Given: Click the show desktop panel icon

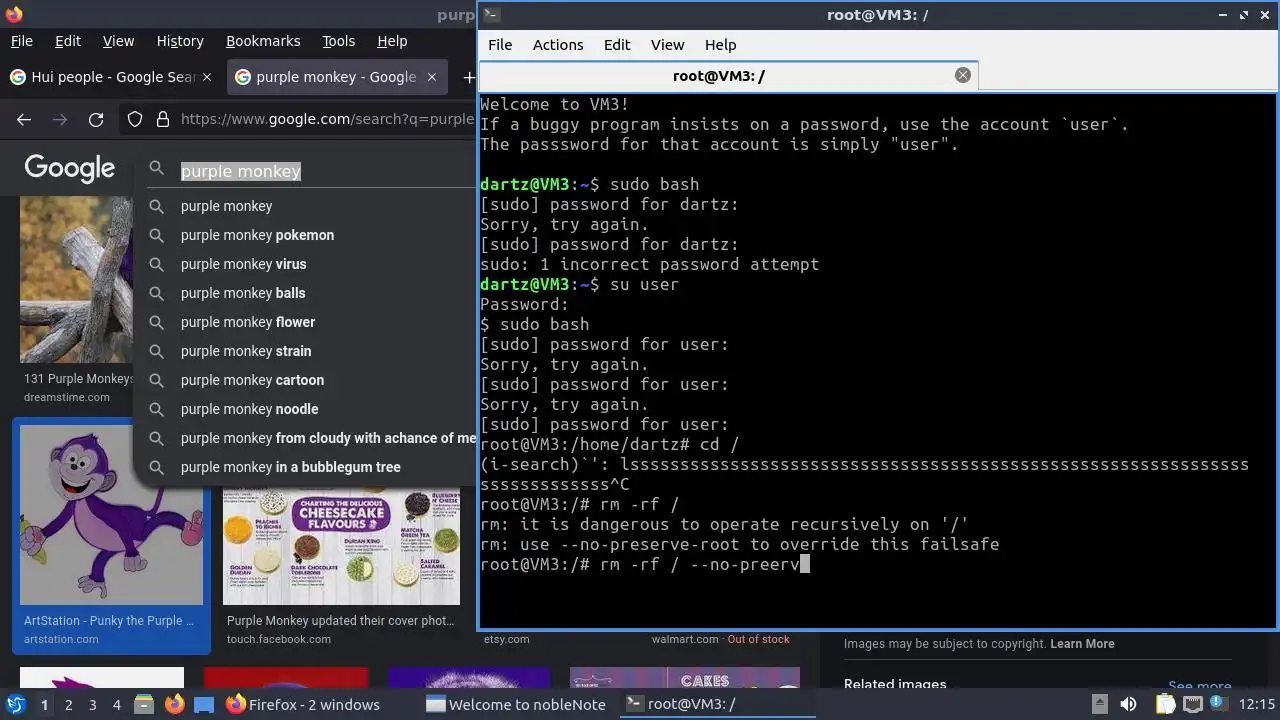Looking at the screenshot, I should point(204,704).
